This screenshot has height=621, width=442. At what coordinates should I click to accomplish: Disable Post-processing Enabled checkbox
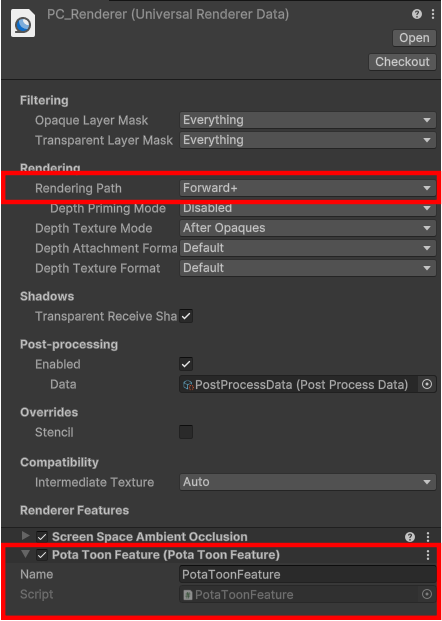point(186,364)
